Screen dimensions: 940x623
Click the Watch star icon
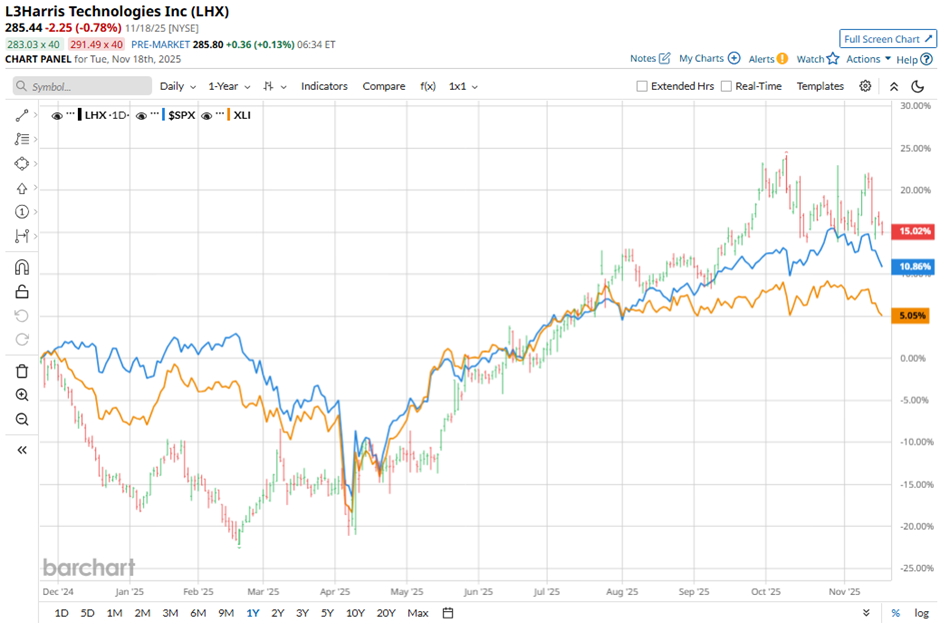coord(833,58)
